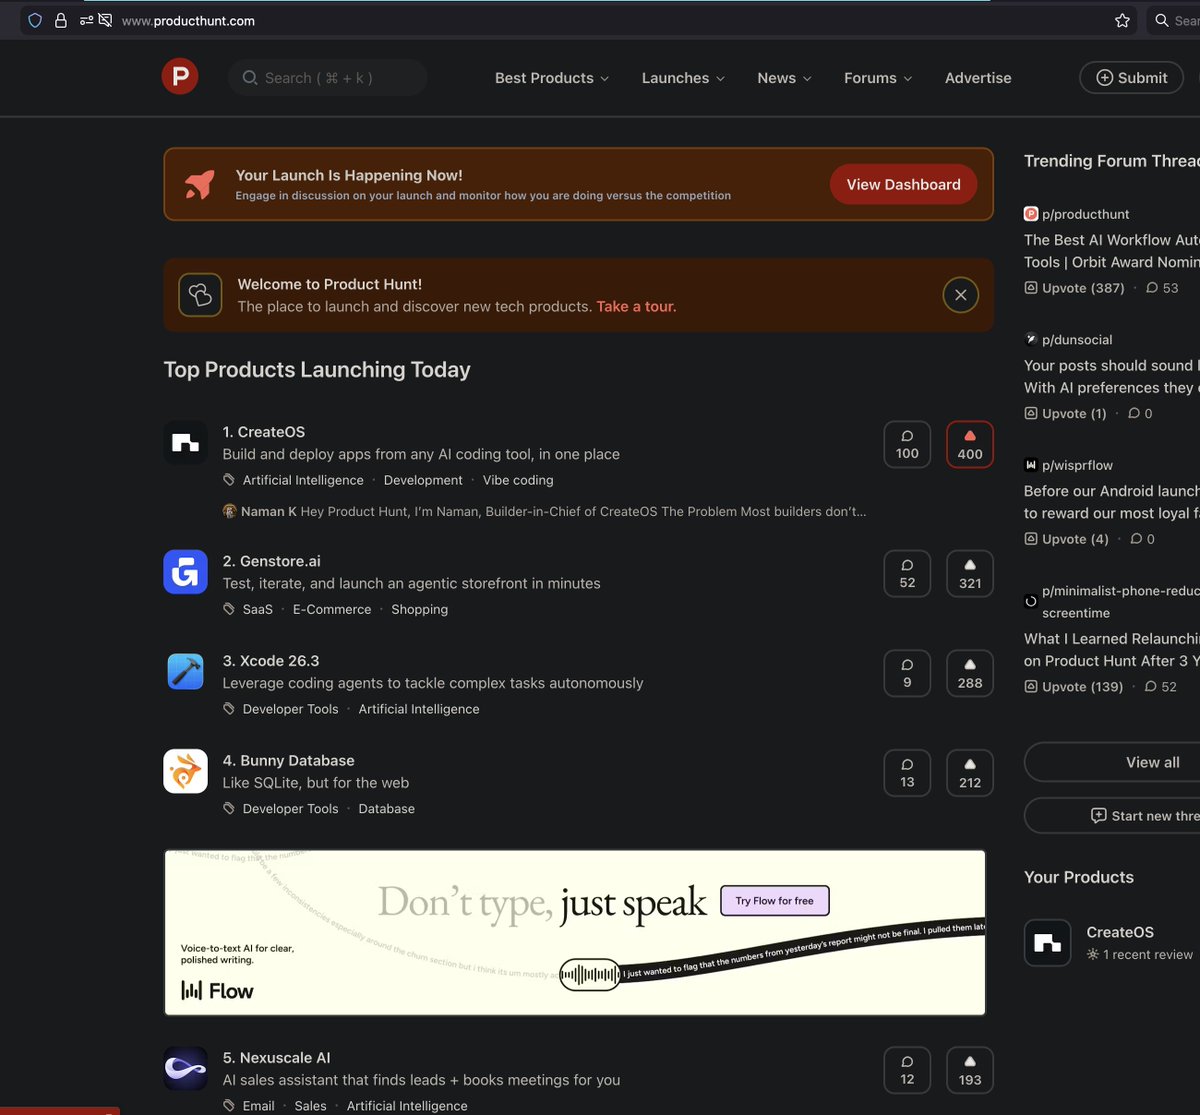Open the 3. Xcode 26.3 title

click(x=271, y=661)
